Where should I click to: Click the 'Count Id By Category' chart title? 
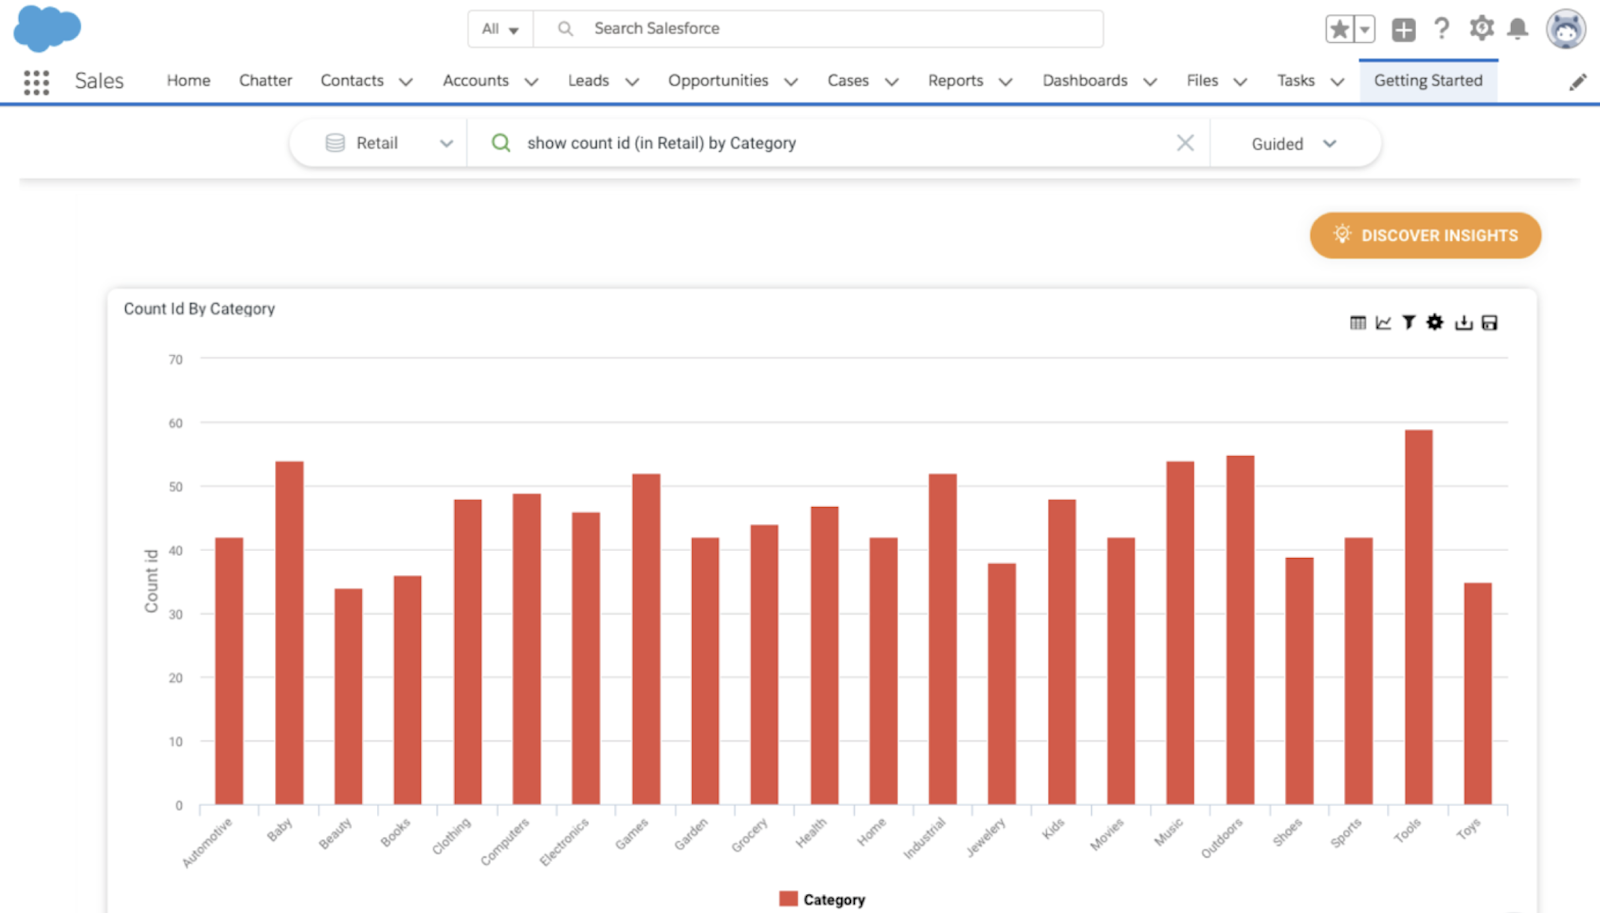pos(199,309)
